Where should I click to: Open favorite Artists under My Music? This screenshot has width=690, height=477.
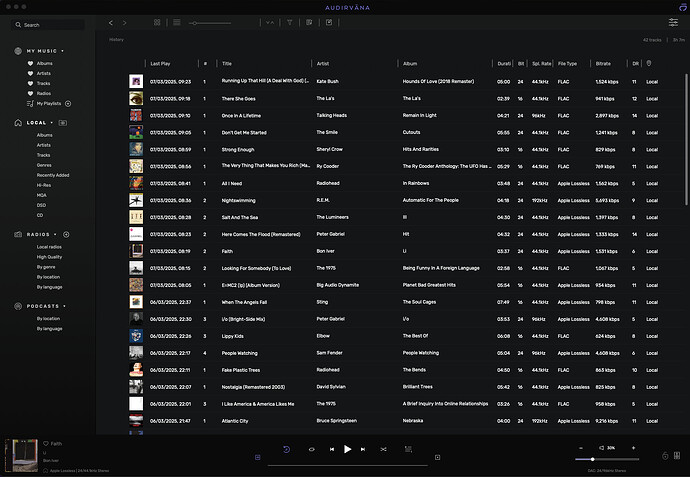[44, 73]
